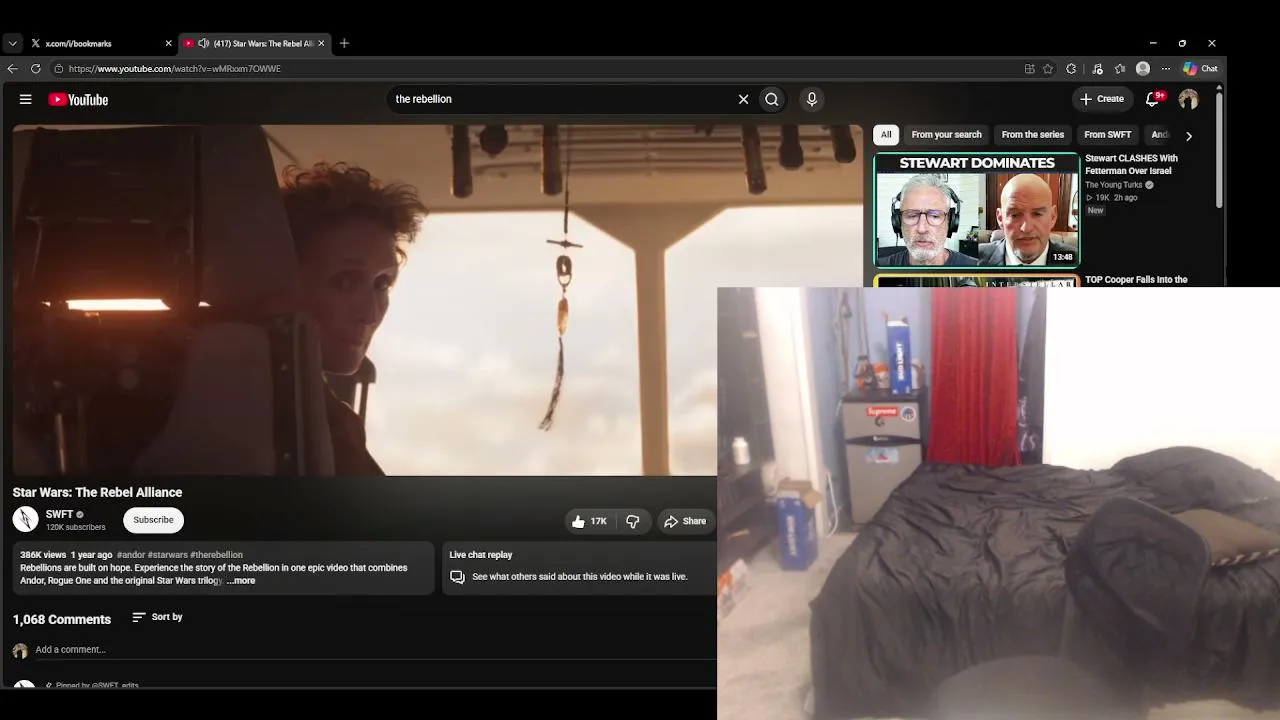1280x720 pixels.
Task: Open the Stewart Dominates video thumbnail
Action: point(977,210)
